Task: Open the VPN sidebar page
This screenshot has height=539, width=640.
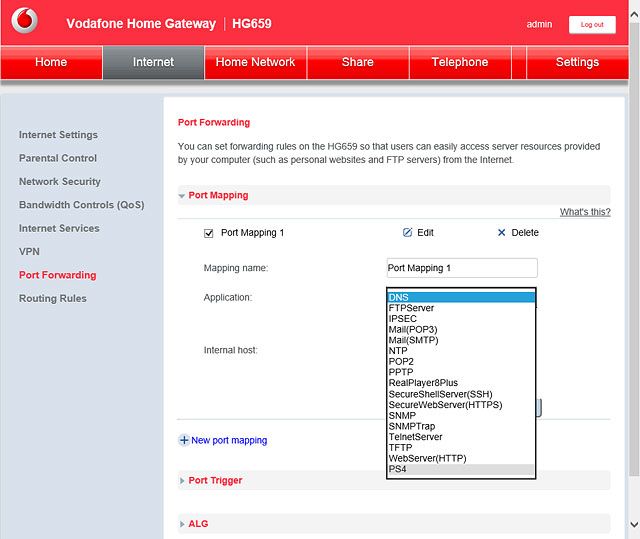Action: click(29, 252)
